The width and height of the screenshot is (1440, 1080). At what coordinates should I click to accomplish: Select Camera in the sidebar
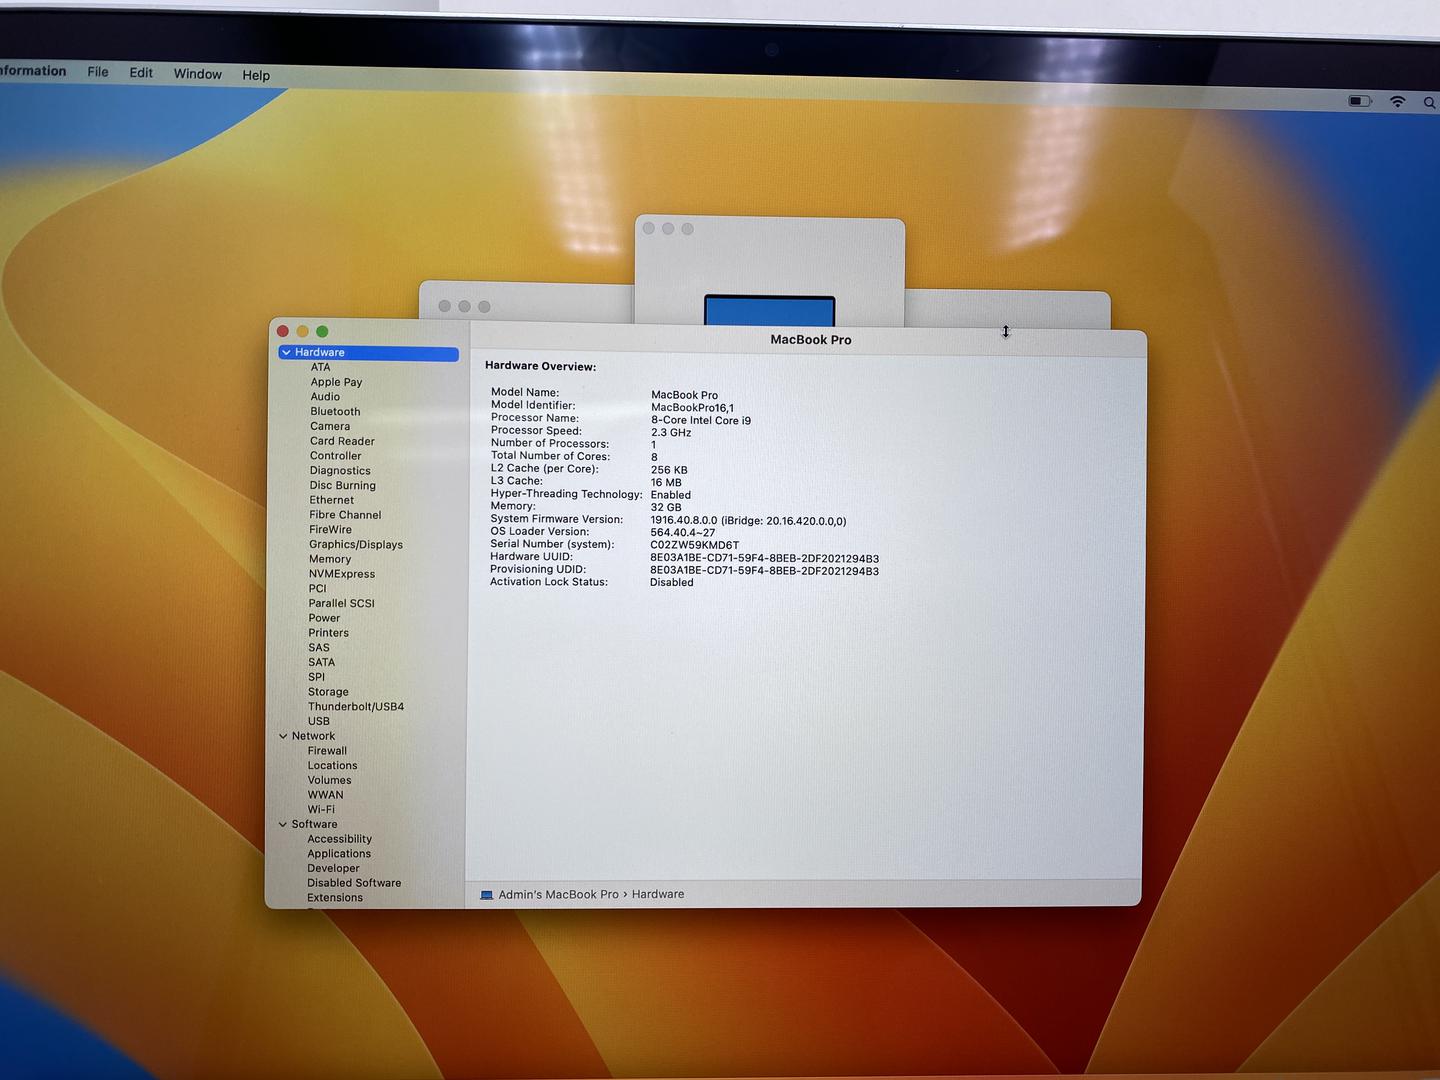[330, 426]
